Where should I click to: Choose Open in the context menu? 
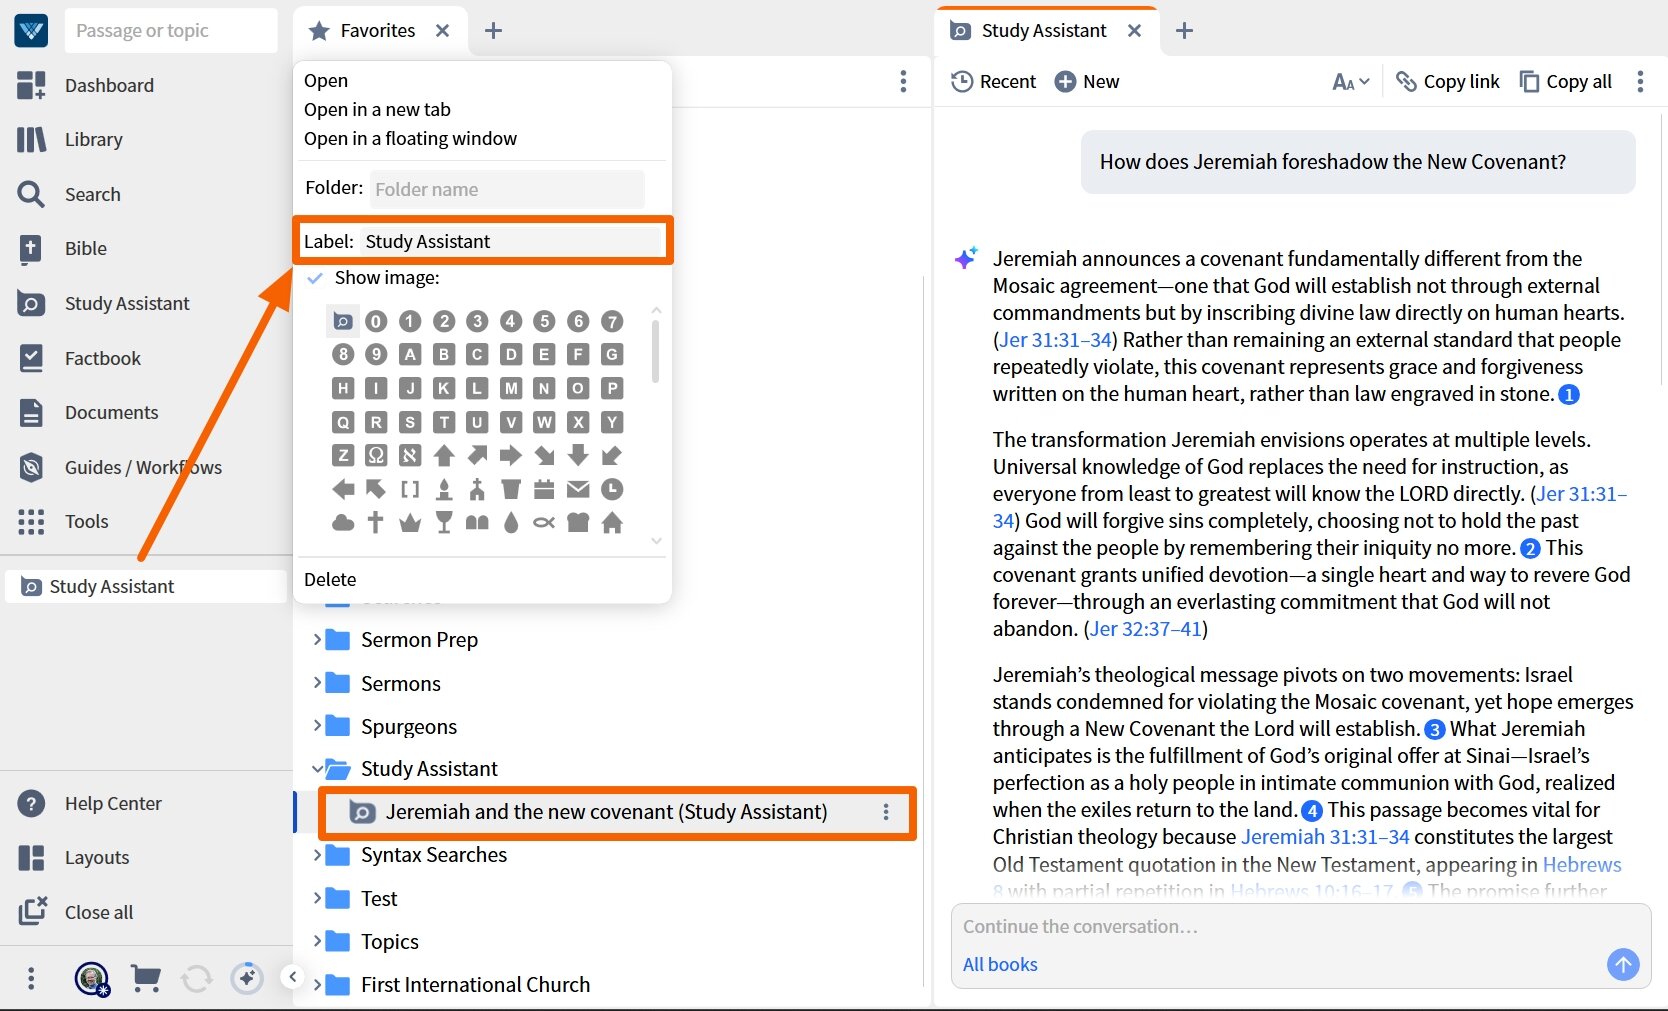[326, 80]
